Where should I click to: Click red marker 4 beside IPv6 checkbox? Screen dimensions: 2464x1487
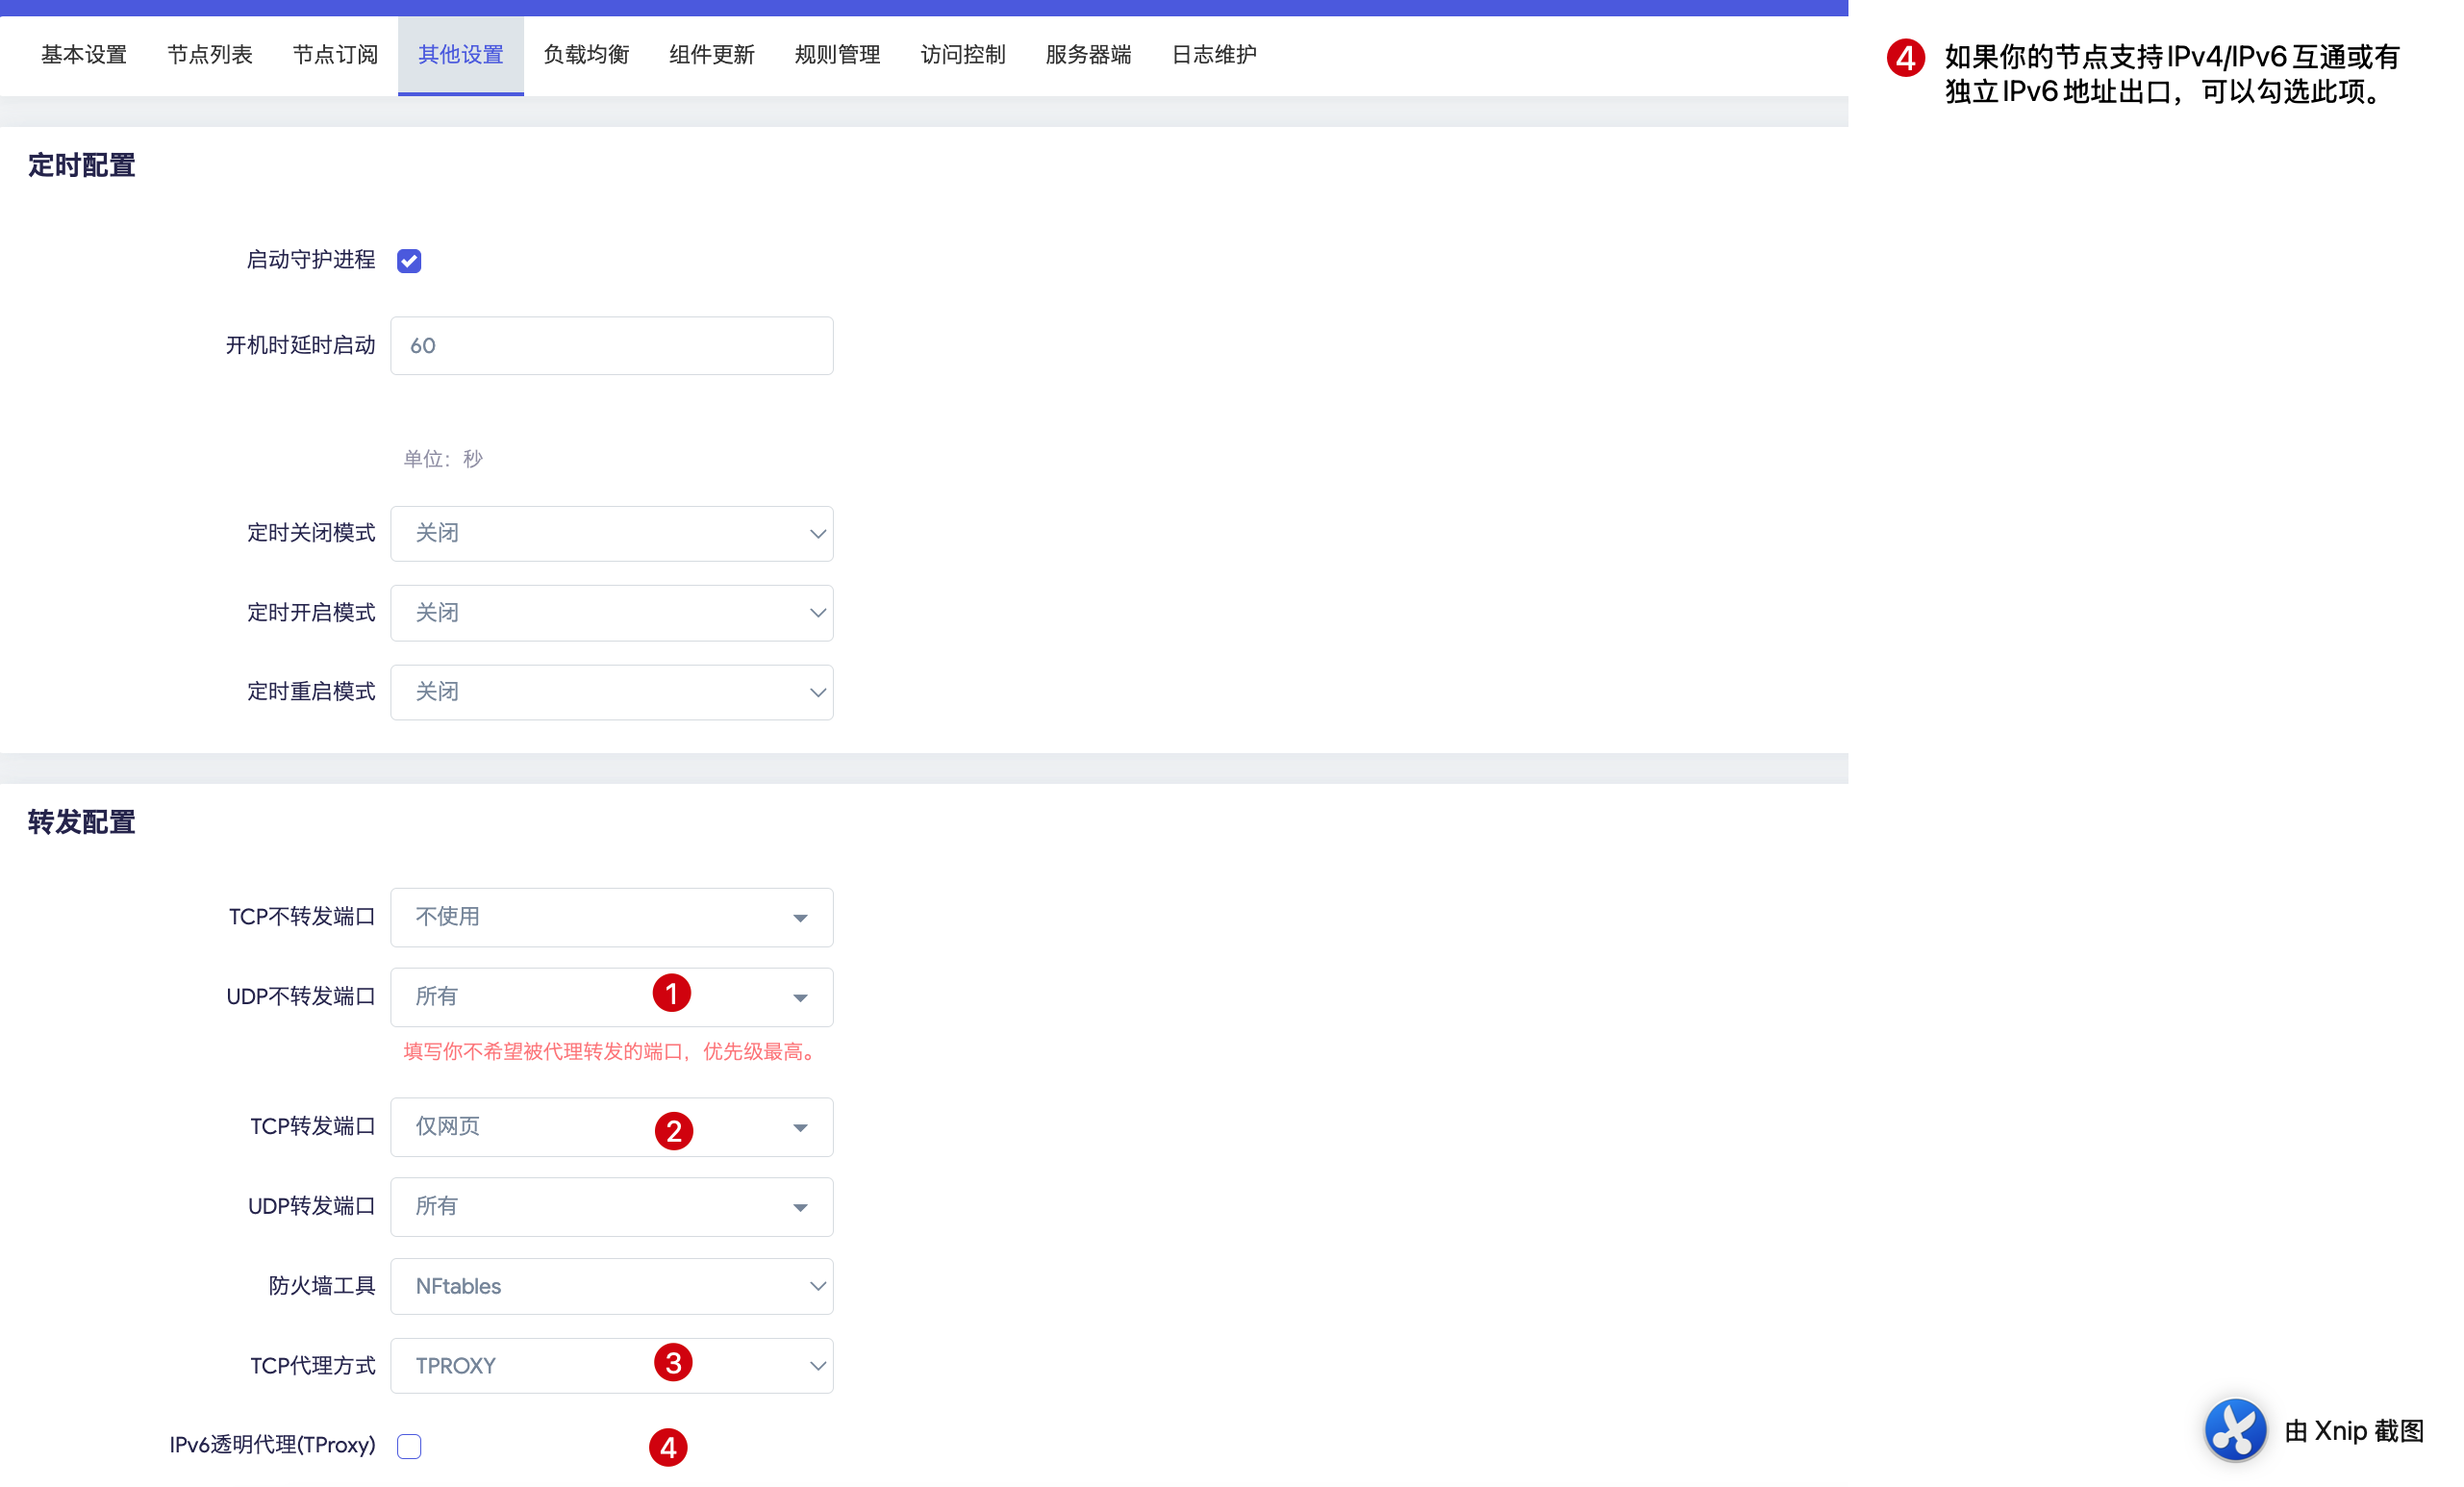(668, 1446)
